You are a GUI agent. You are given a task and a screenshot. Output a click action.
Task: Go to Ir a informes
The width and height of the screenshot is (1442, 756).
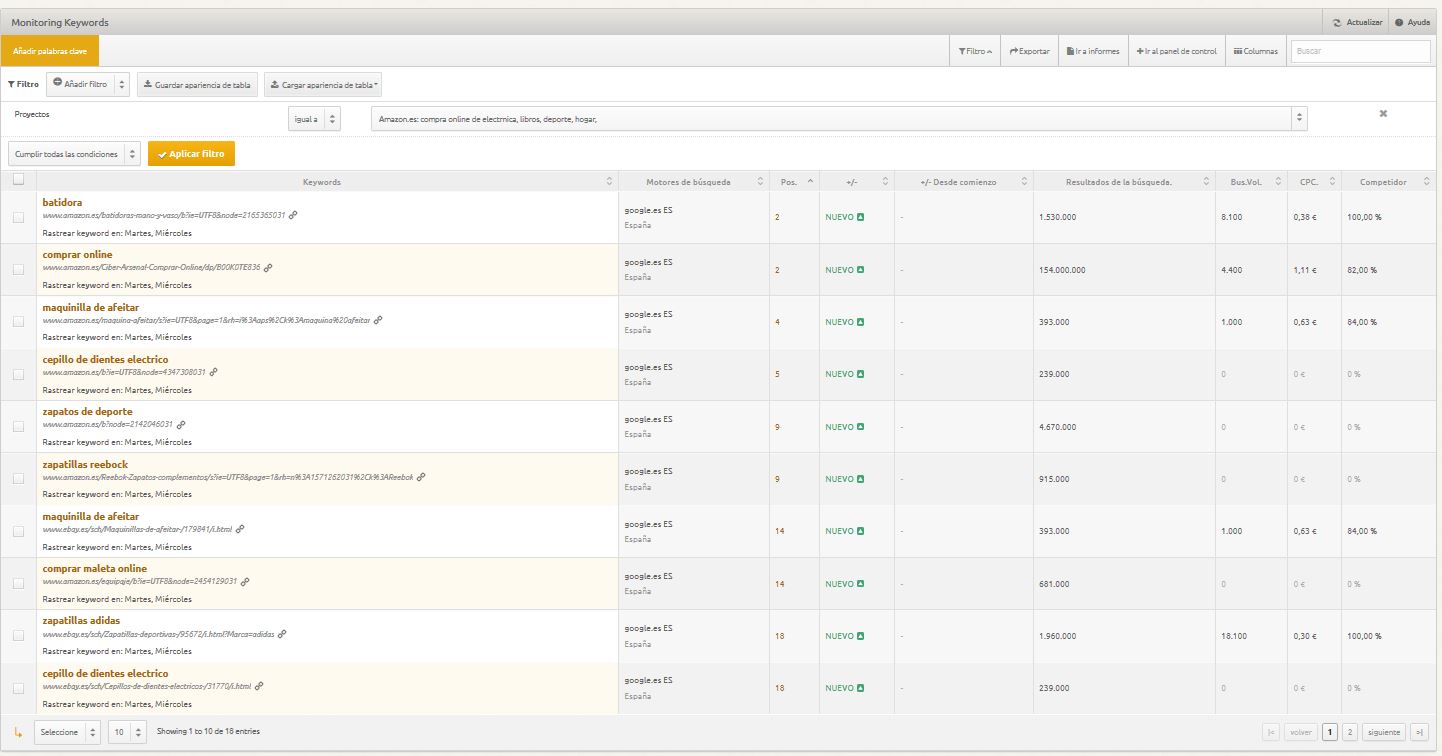coord(1092,51)
